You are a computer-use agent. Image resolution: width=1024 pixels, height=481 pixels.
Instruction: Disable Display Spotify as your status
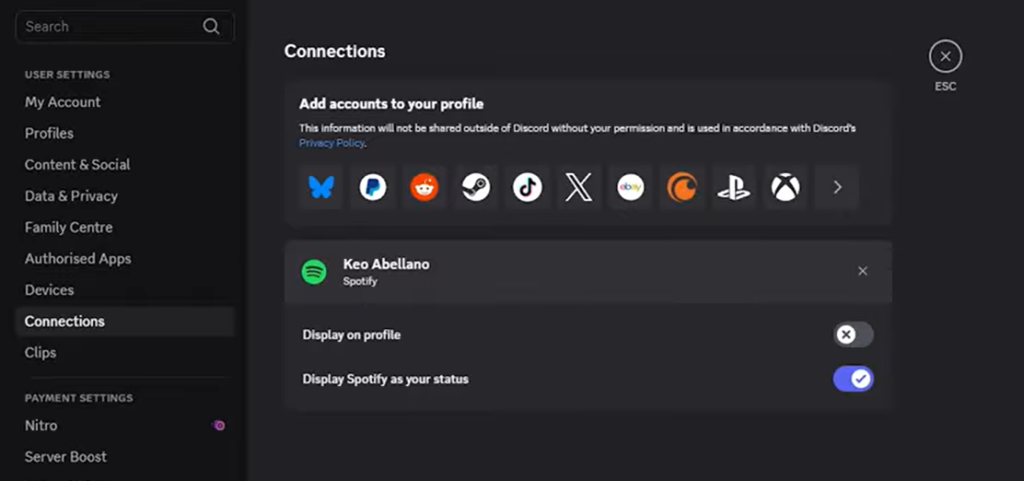tap(853, 379)
